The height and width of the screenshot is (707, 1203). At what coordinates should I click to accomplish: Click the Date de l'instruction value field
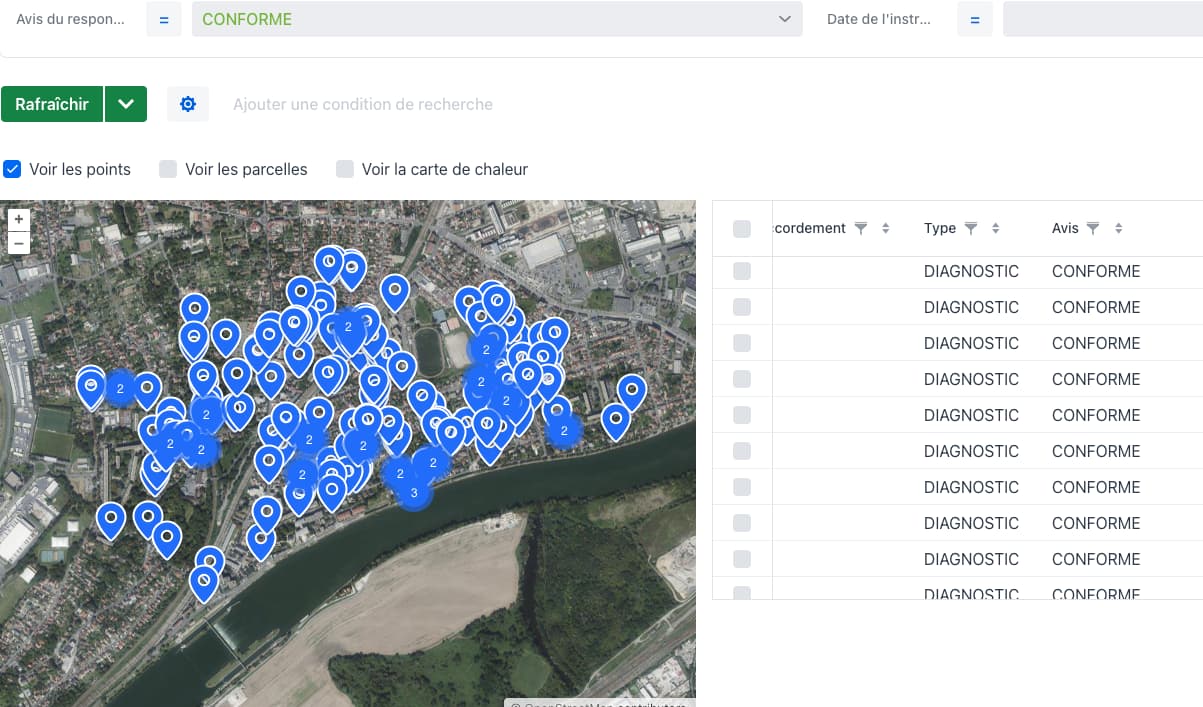pos(1102,19)
